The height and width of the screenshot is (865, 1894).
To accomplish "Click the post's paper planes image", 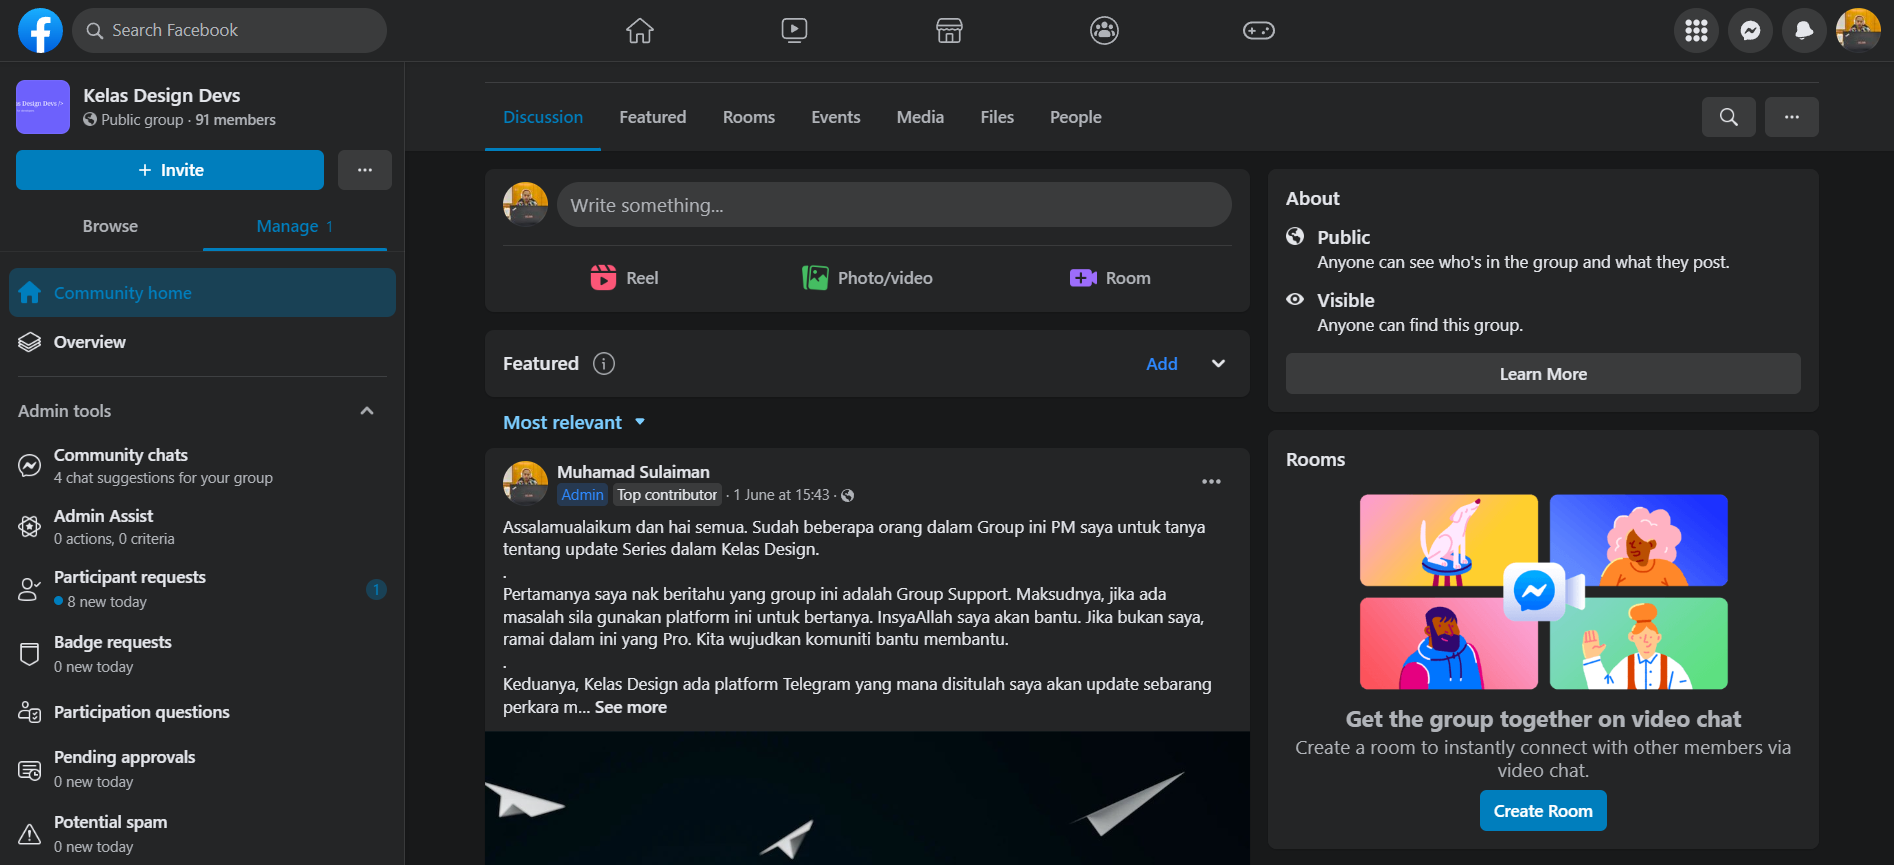I will (x=867, y=798).
